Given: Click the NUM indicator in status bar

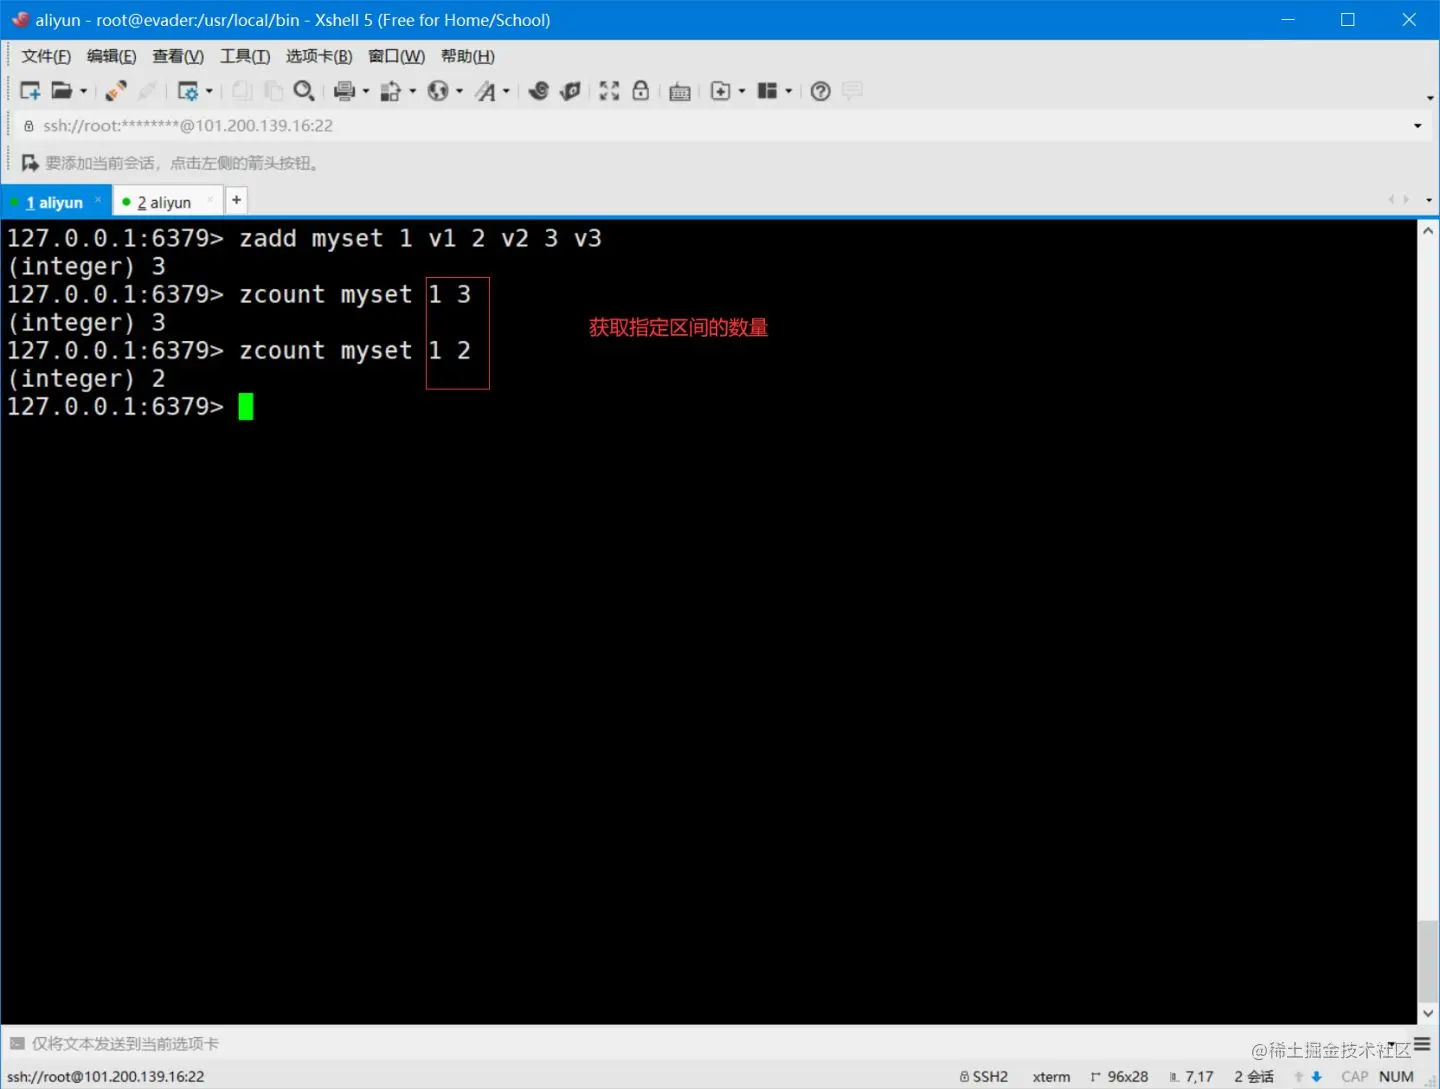Looking at the screenshot, I should pyautogui.click(x=1396, y=1077).
